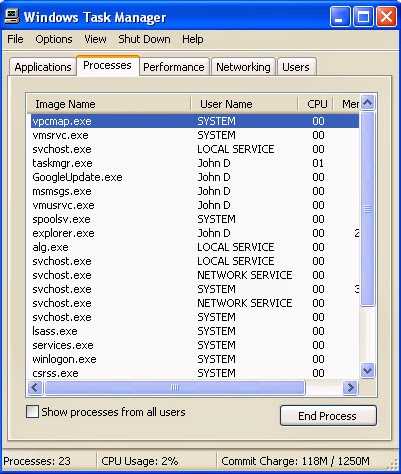The height and width of the screenshot is (474, 401).
Task: Click the list's scroll up arrow
Action: [x=367, y=103]
